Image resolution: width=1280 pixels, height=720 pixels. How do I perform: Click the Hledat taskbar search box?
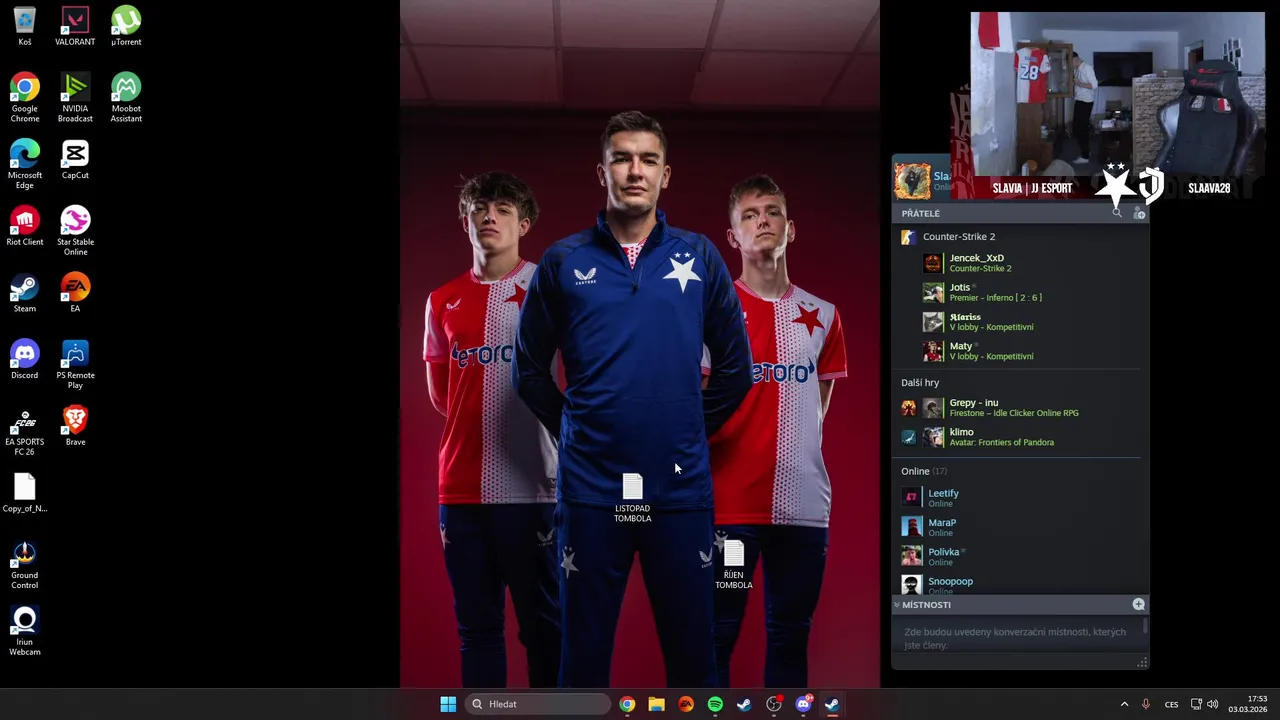539,704
